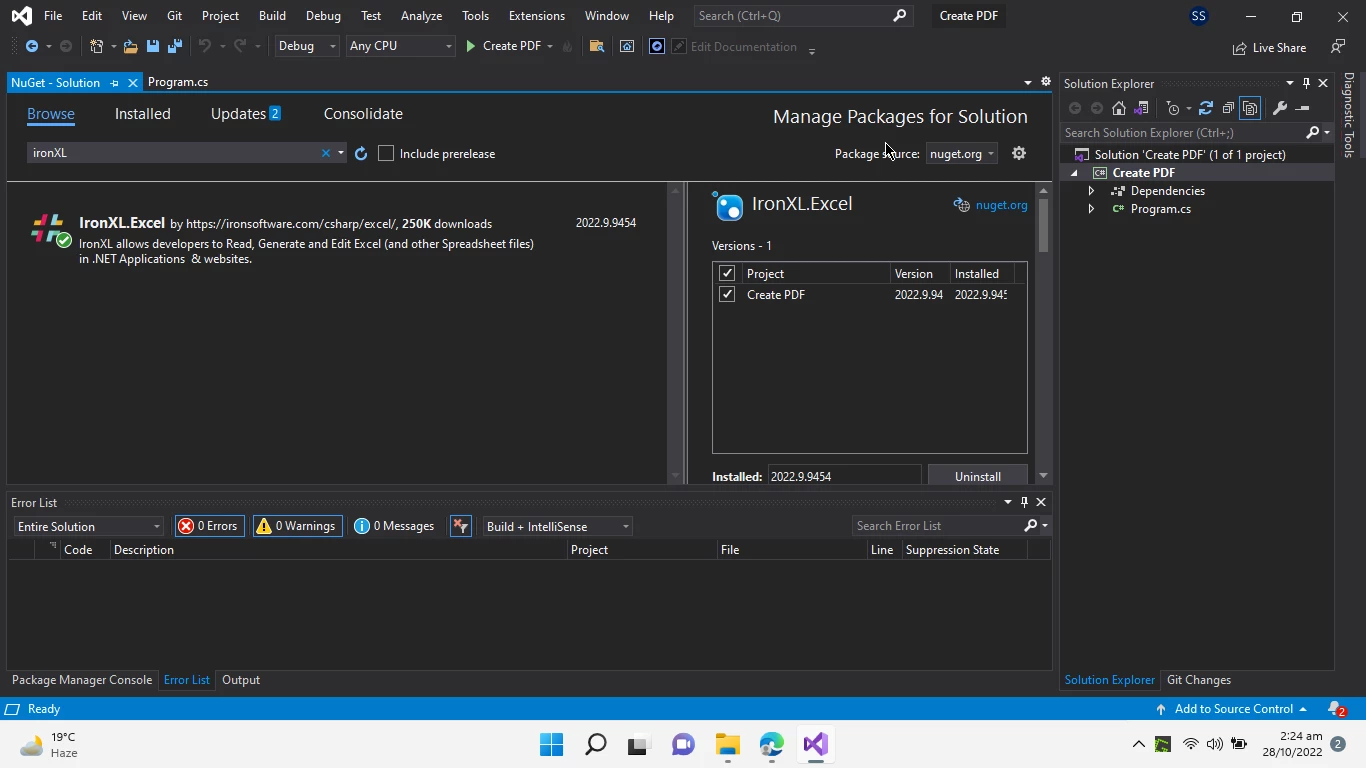Refresh the NuGet package search results
This screenshot has width=1366, height=768.
point(361,153)
